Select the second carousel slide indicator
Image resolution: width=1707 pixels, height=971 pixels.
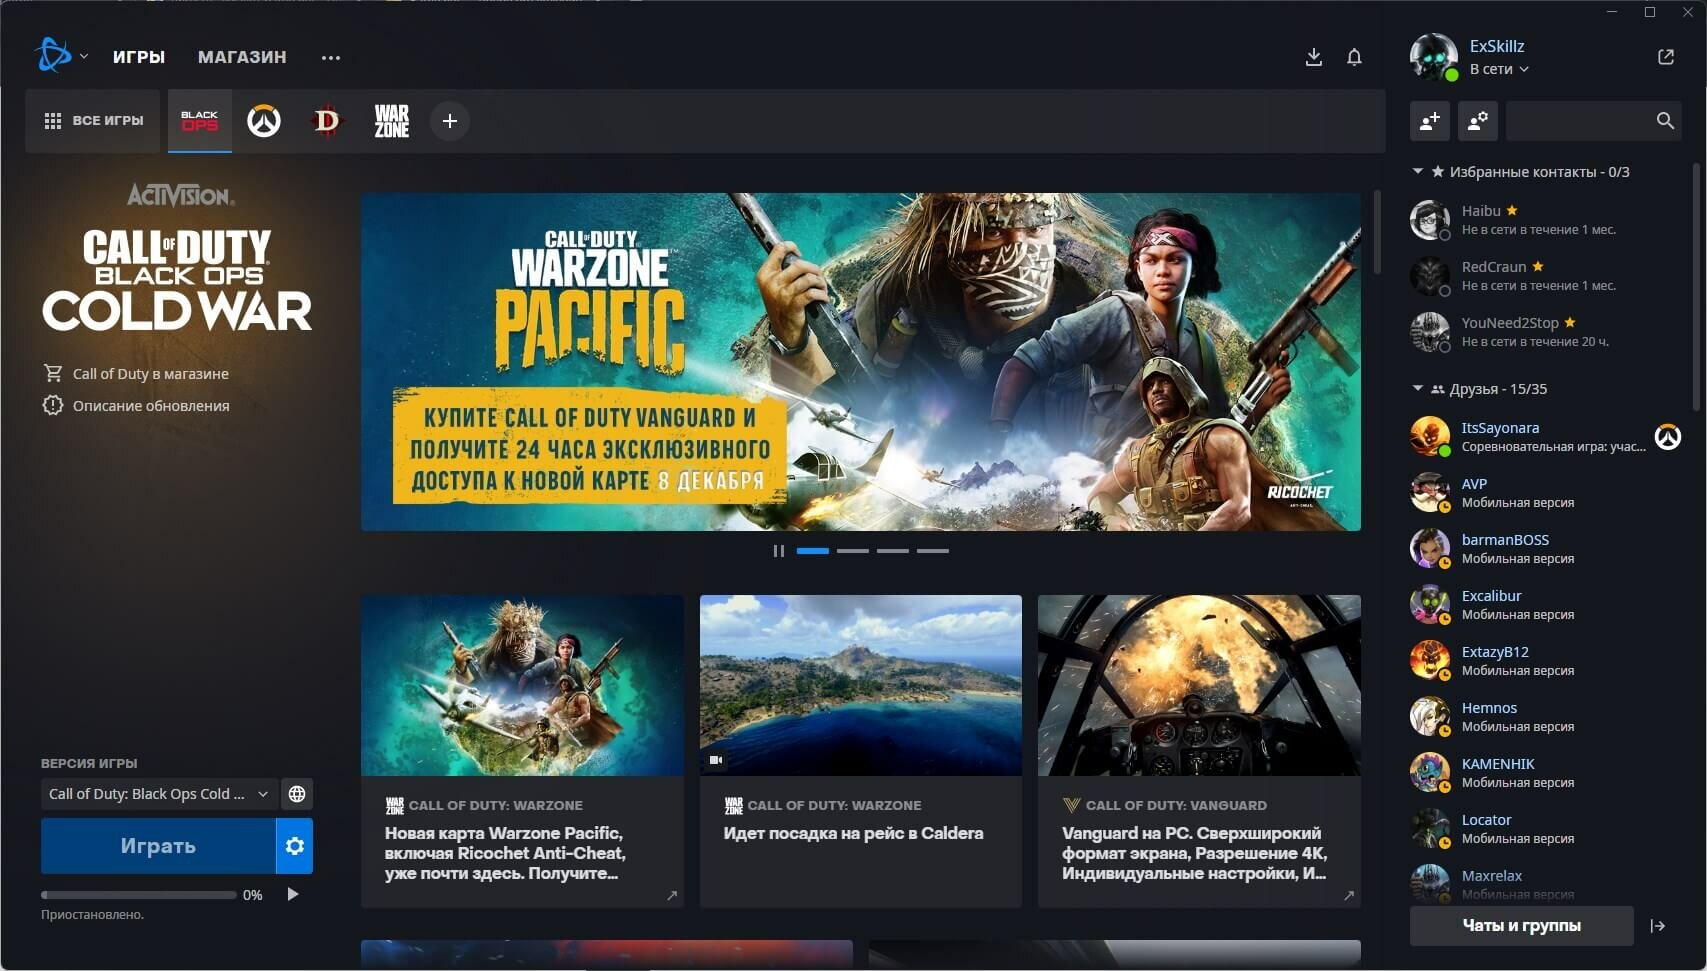[x=853, y=551]
